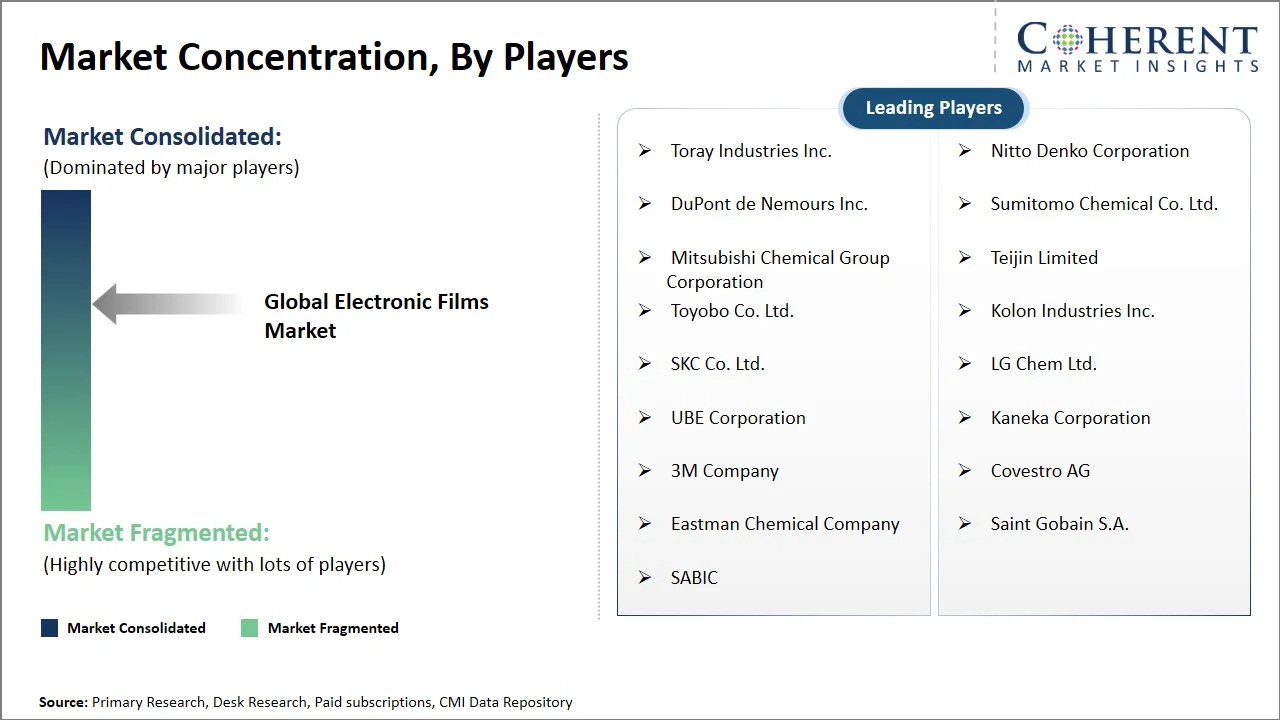The height and width of the screenshot is (720, 1280).
Task: Click the Global Electronic Films Market label
Action: point(376,316)
